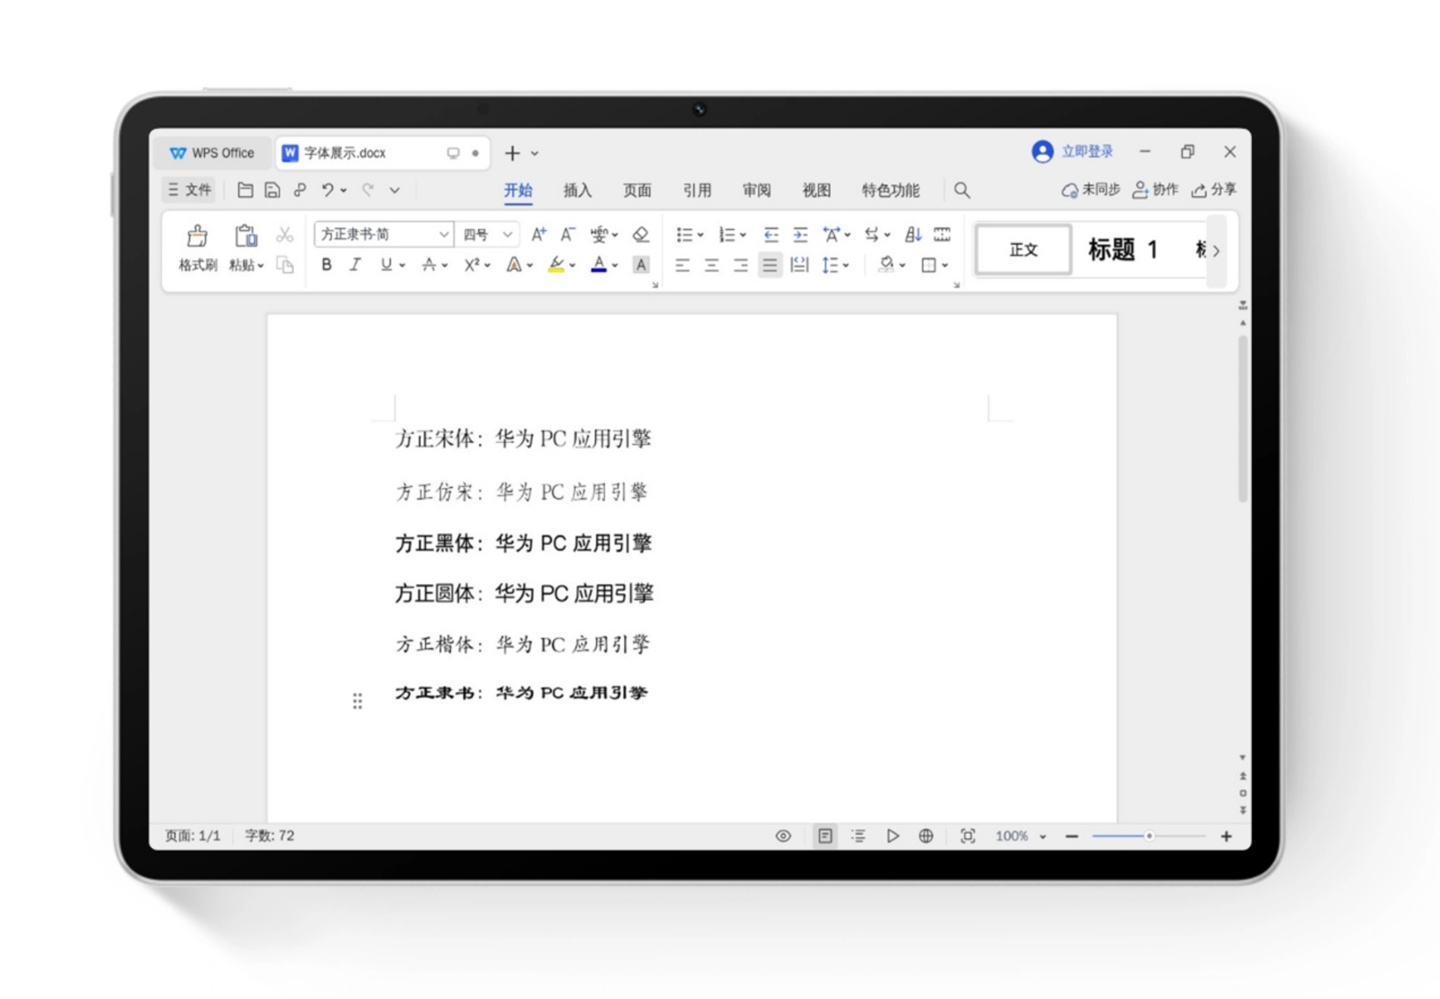Click the zoom slider handle
The image size is (1440, 999).
click(x=1149, y=836)
